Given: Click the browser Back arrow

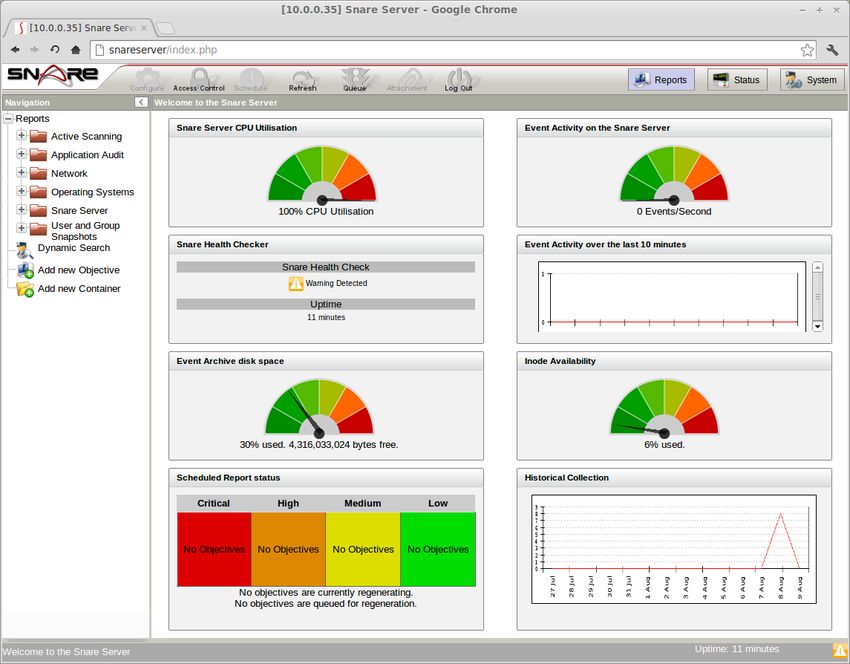Looking at the screenshot, I should (15, 50).
